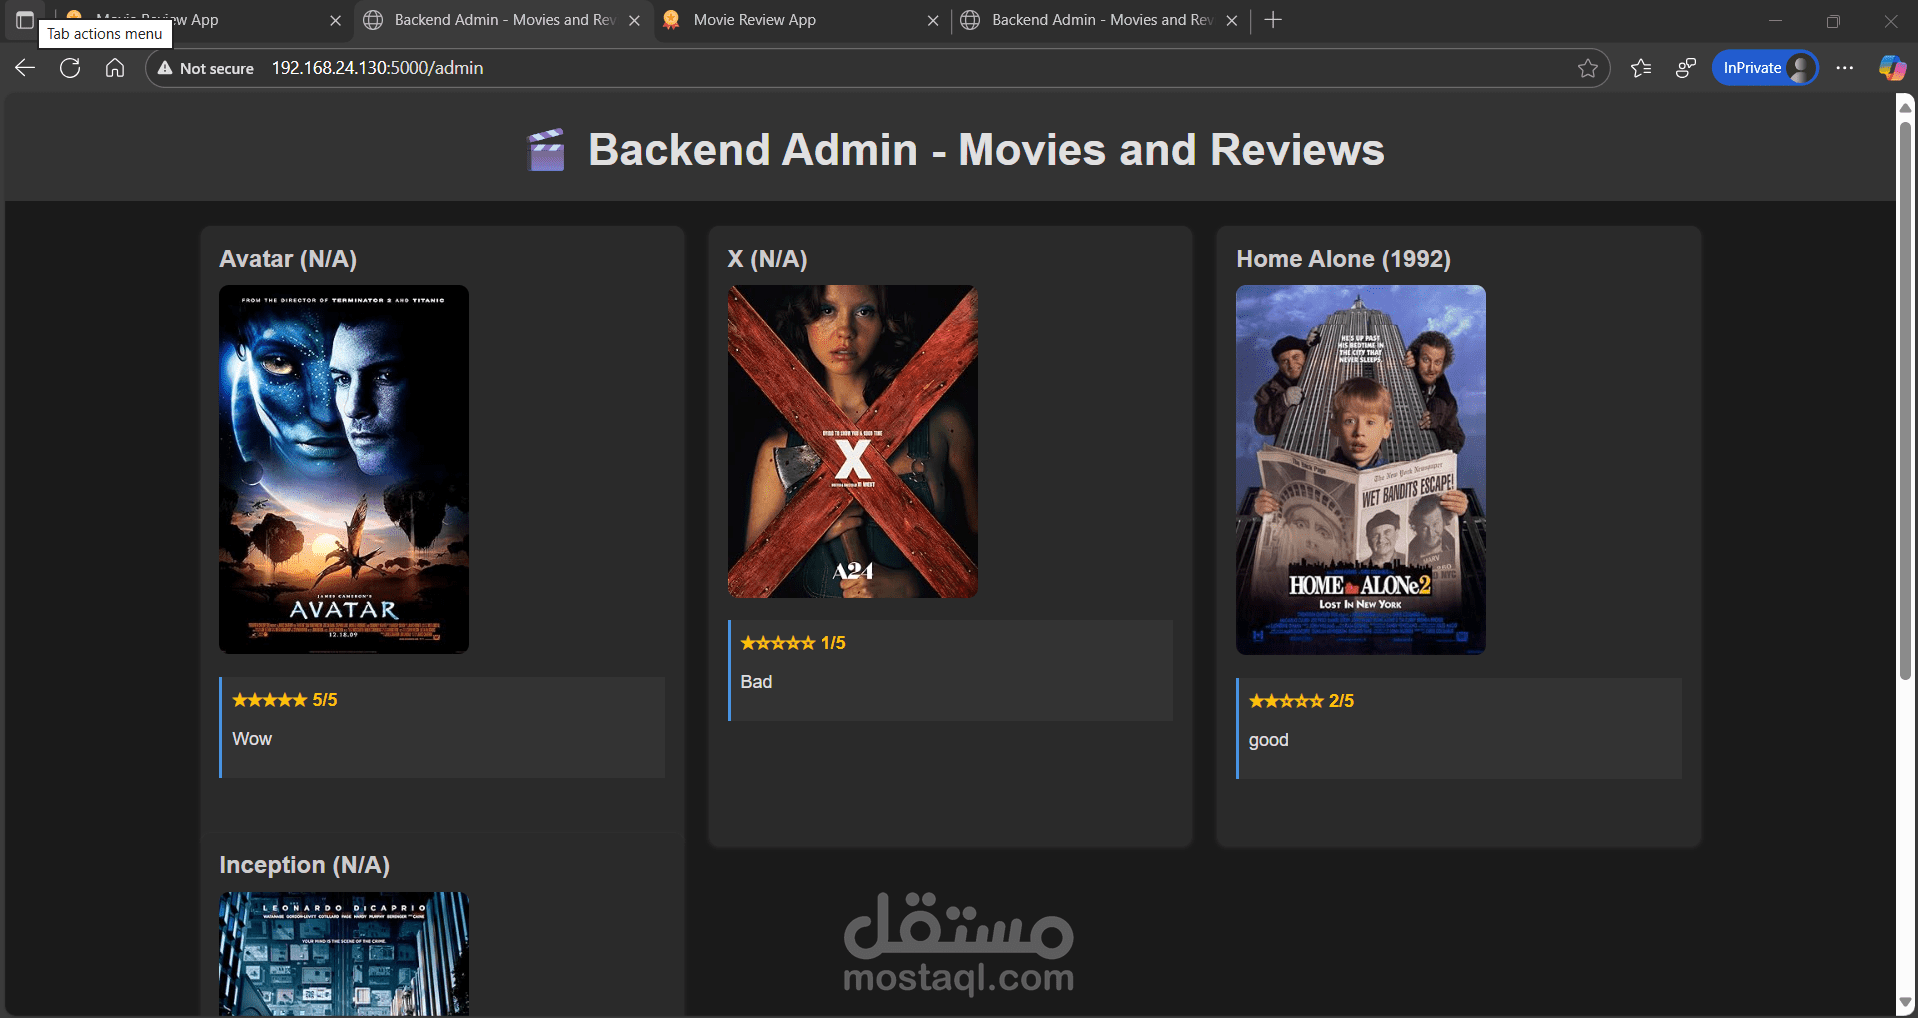Click the "Home Alone (1992)" card title
The width and height of the screenshot is (1918, 1018).
pyautogui.click(x=1343, y=259)
